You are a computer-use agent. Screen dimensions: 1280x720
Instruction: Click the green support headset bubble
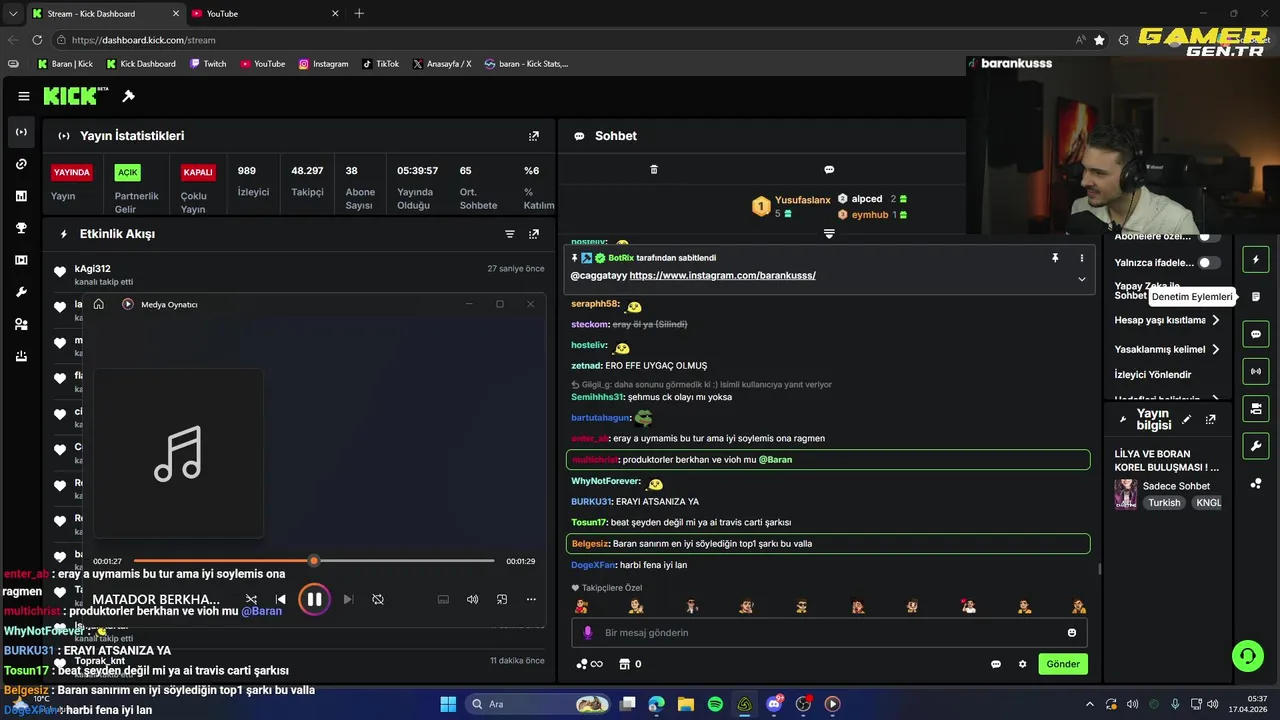(x=1247, y=656)
